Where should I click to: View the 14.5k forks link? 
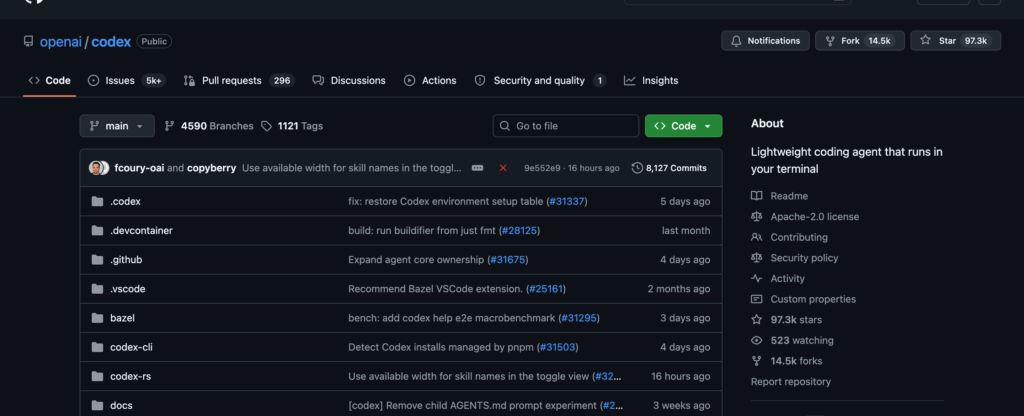787,361
